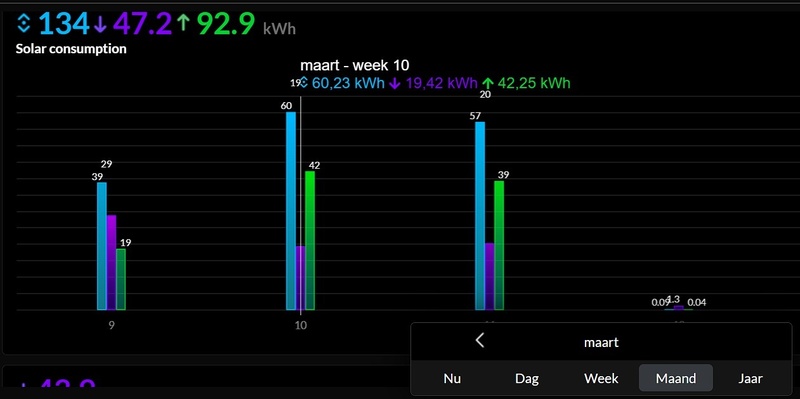Click the purple bar in week 10
The height and width of the screenshot is (399, 800).
tap(300, 278)
